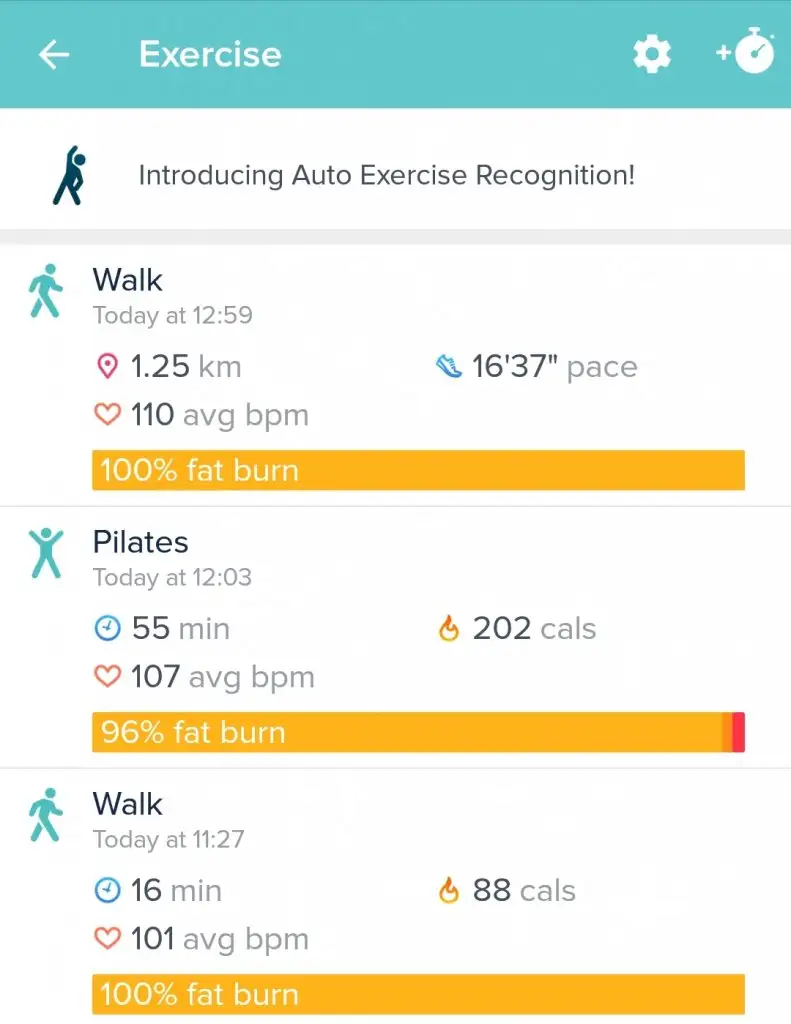Tap the 88 cals value
791x1024 pixels.
[x=523, y=890]
